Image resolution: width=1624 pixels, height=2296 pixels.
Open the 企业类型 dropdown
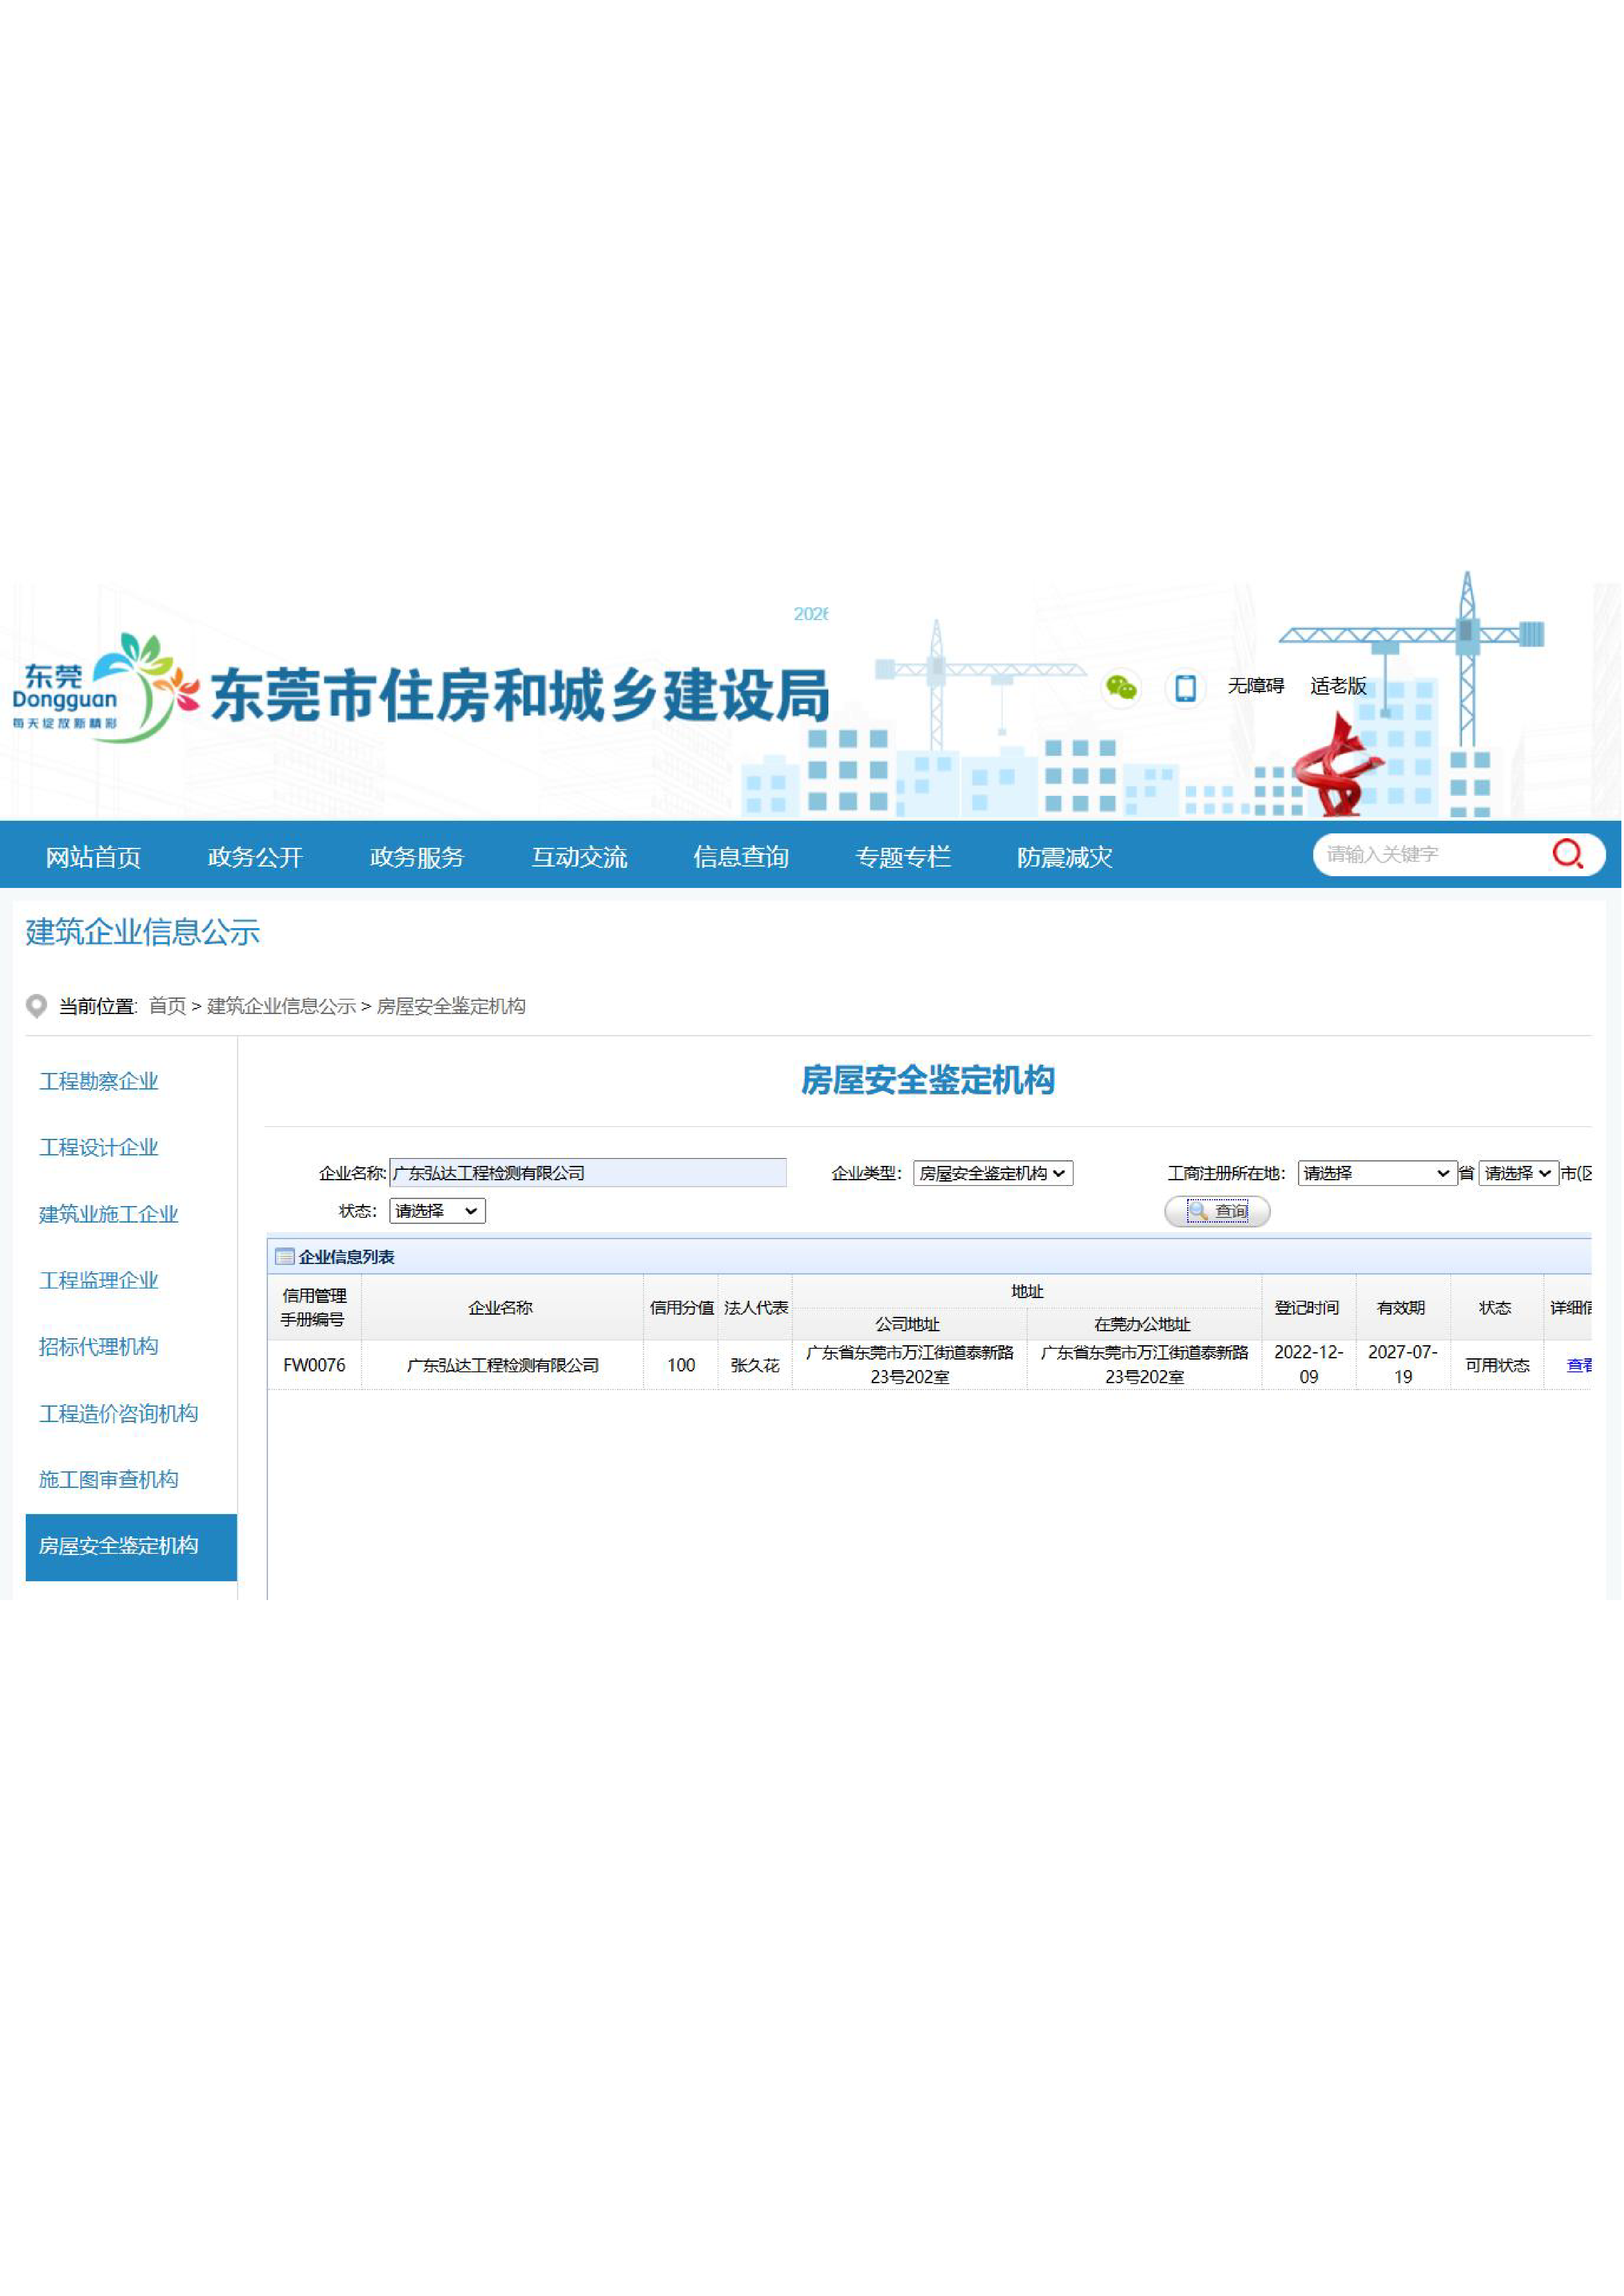[993, 1173]
